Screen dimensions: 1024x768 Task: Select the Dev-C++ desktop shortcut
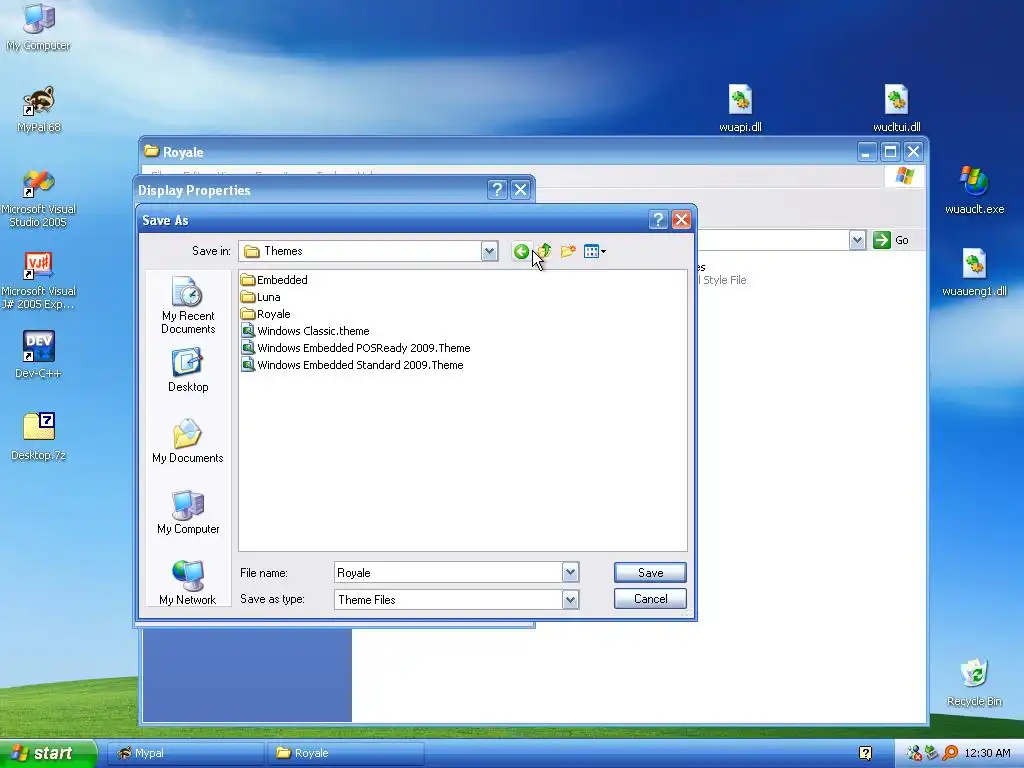(39, 355)
